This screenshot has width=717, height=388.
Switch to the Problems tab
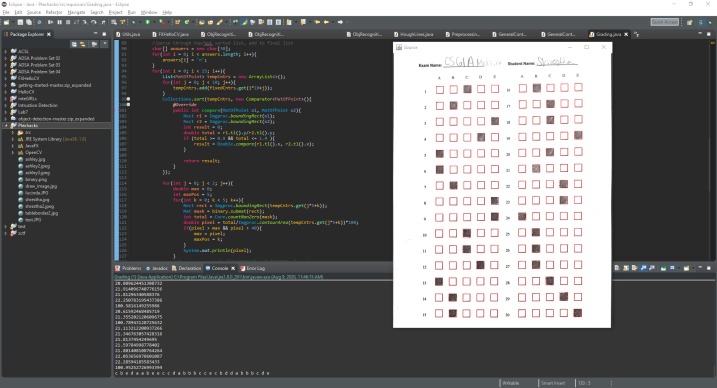(128, 268)
